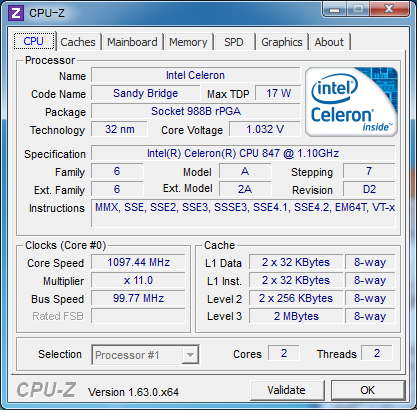This screenshot has width=417, height=410.
Task: Click the CPU-Z purple Z title icon
Action: (x=16, y=13)
